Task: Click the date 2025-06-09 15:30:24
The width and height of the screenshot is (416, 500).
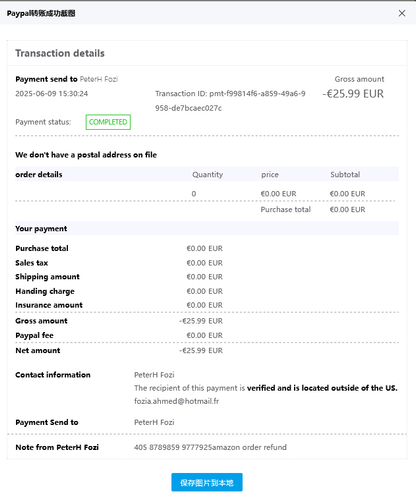Action: point(52,94)
